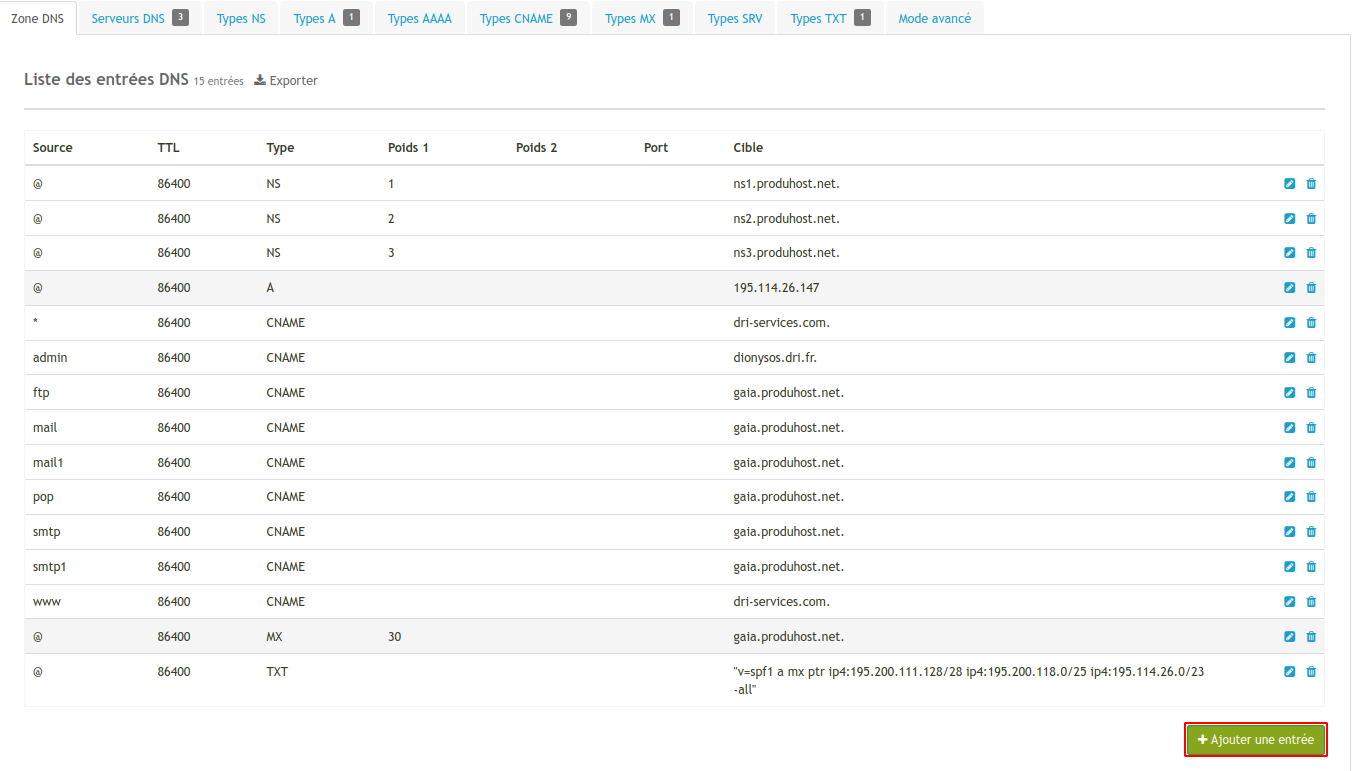Edit the mail1 CNAME entry
This screenshot has height=771, width=1352.
click(1289, 463)
